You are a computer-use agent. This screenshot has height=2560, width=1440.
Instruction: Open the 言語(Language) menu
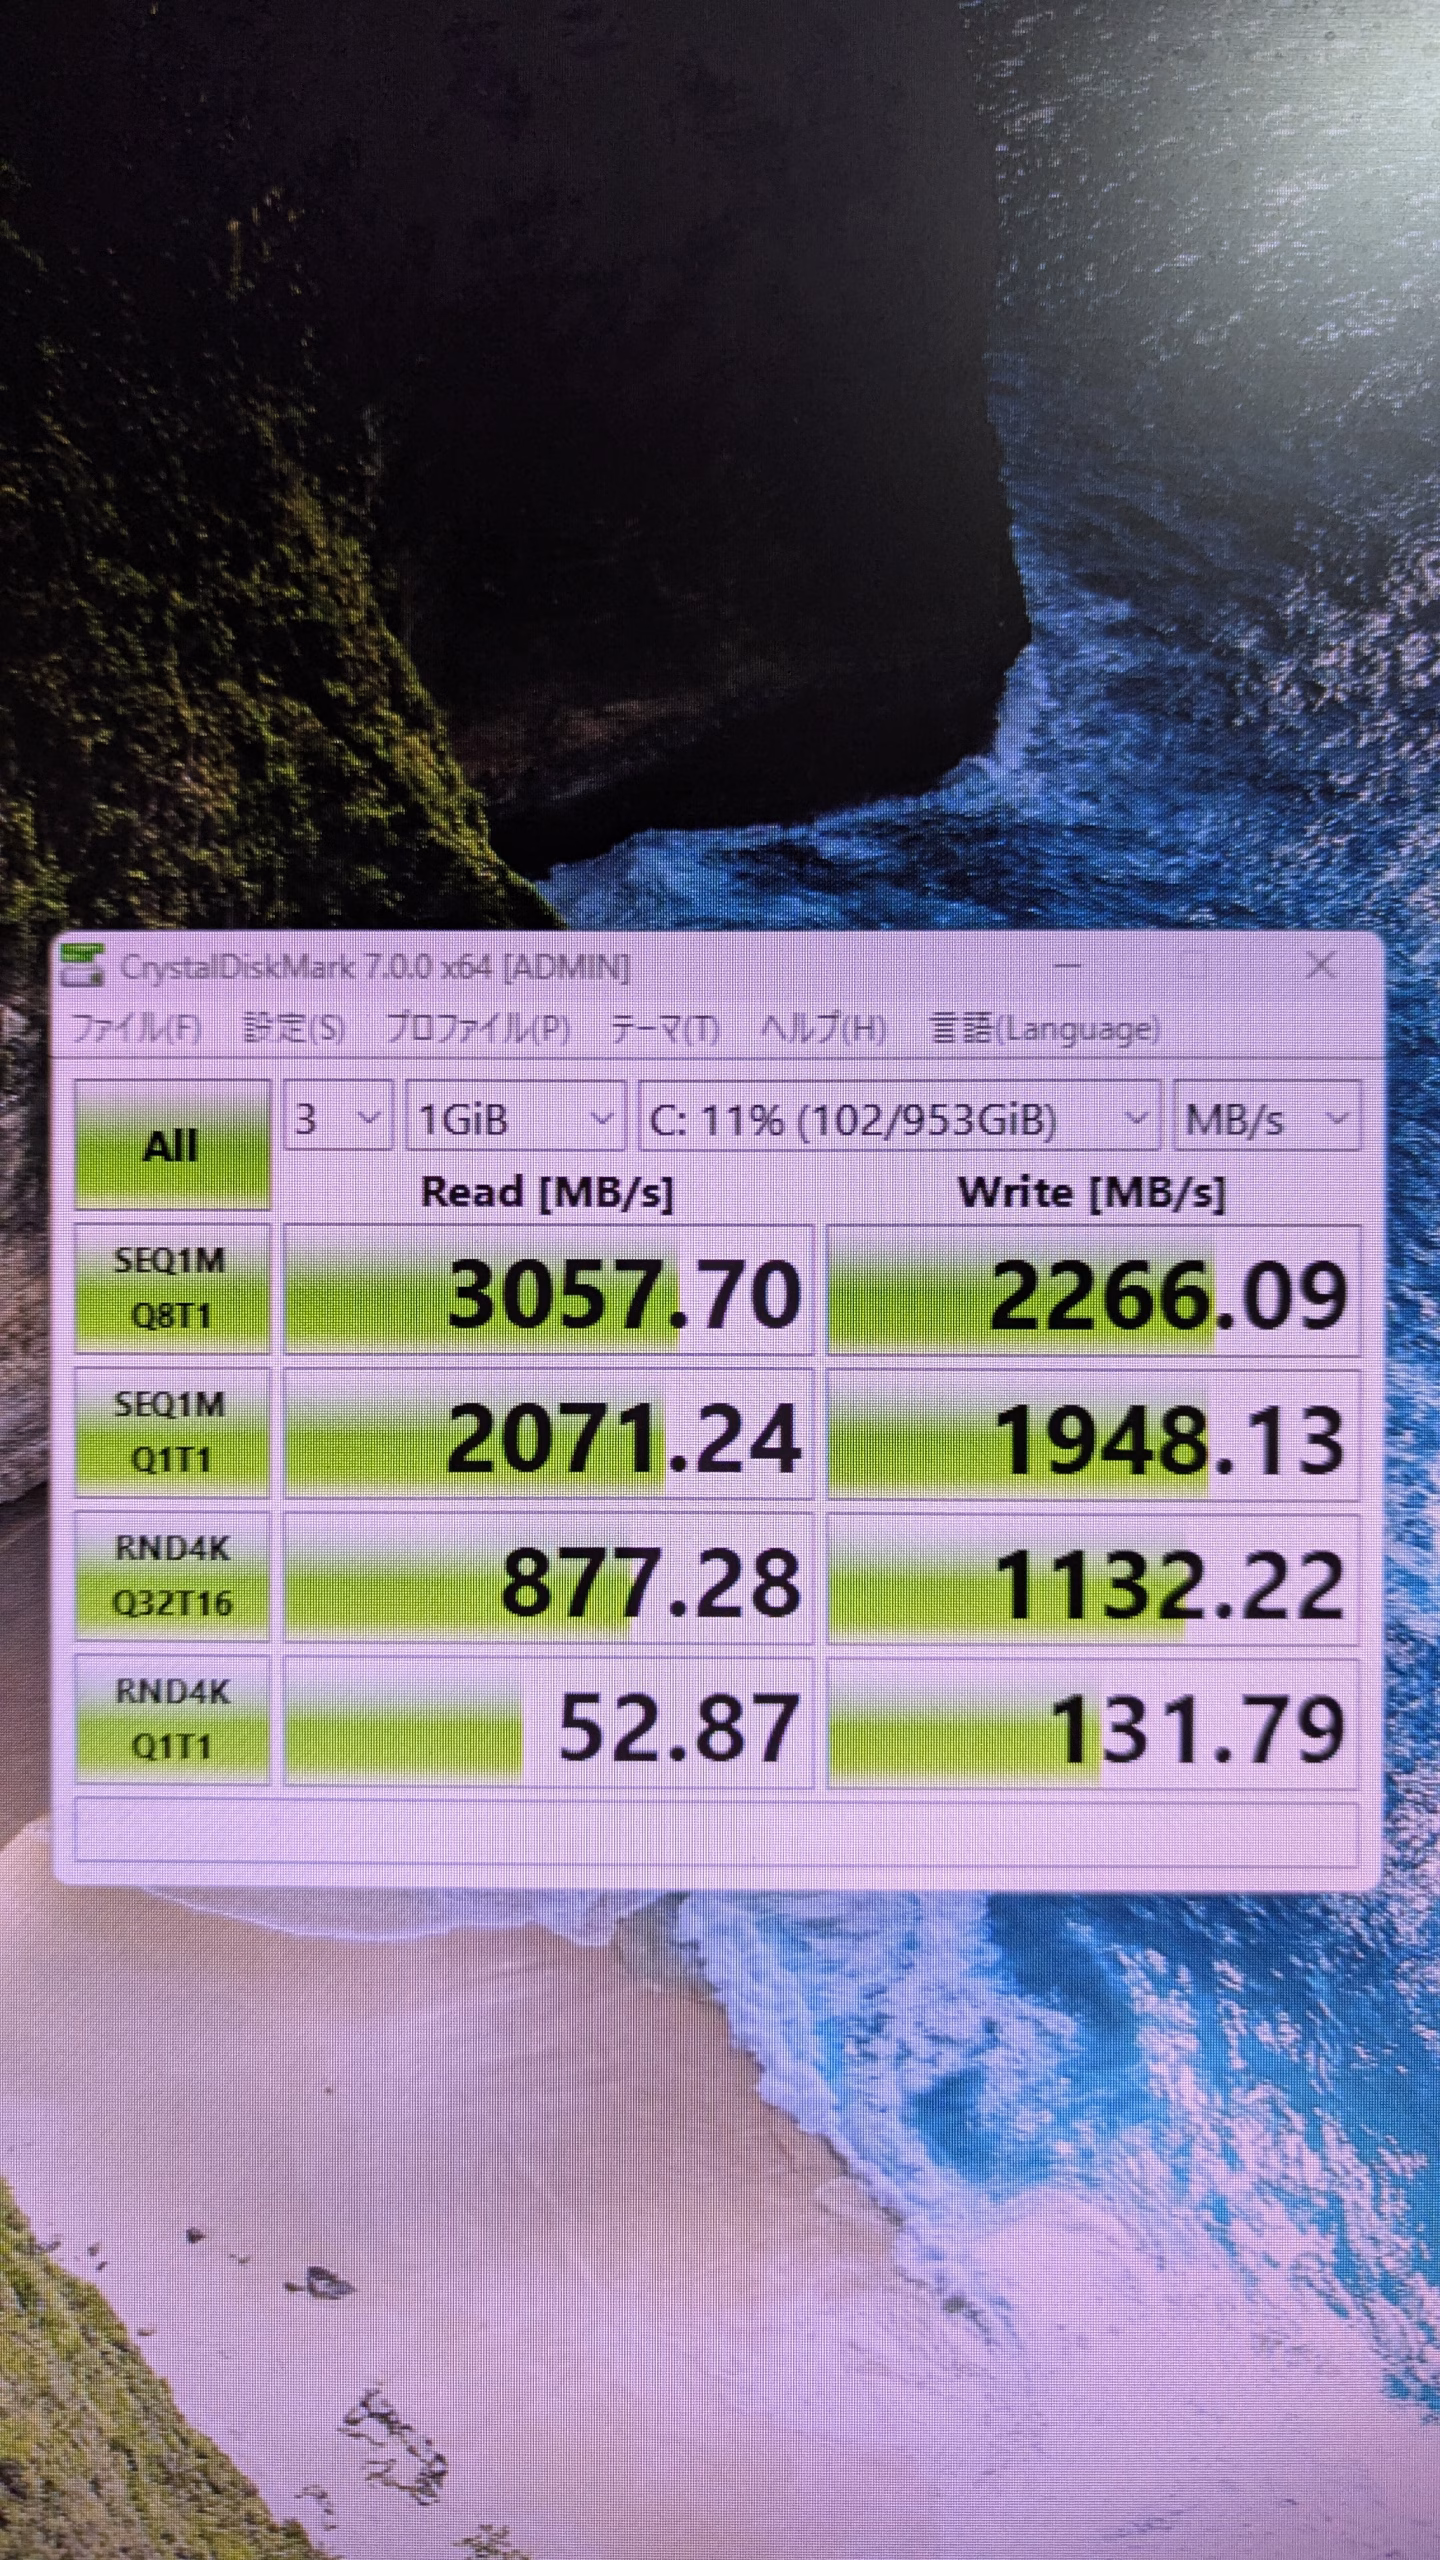1045,1029
